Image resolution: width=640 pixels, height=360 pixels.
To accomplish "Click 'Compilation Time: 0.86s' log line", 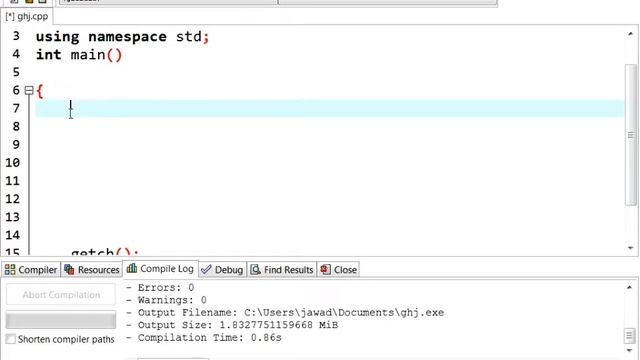I will 204,338.
